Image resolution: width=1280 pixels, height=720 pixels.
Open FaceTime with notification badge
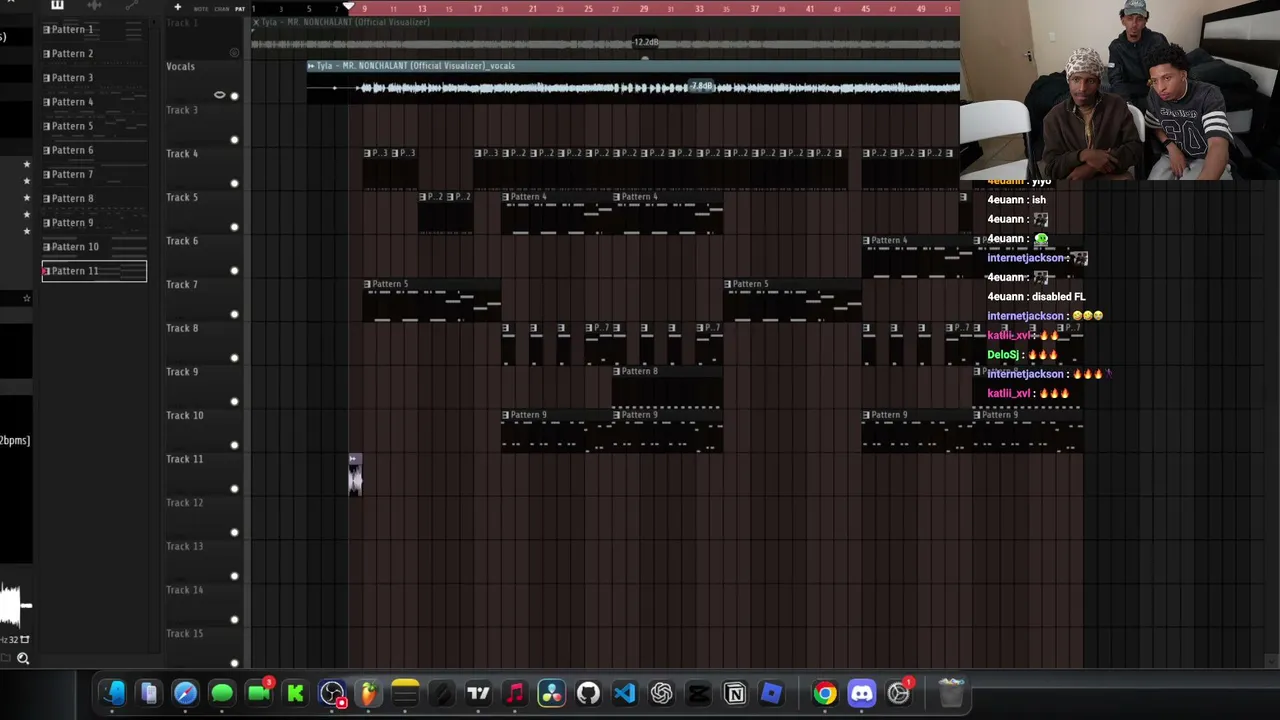[x=259, y=692]
